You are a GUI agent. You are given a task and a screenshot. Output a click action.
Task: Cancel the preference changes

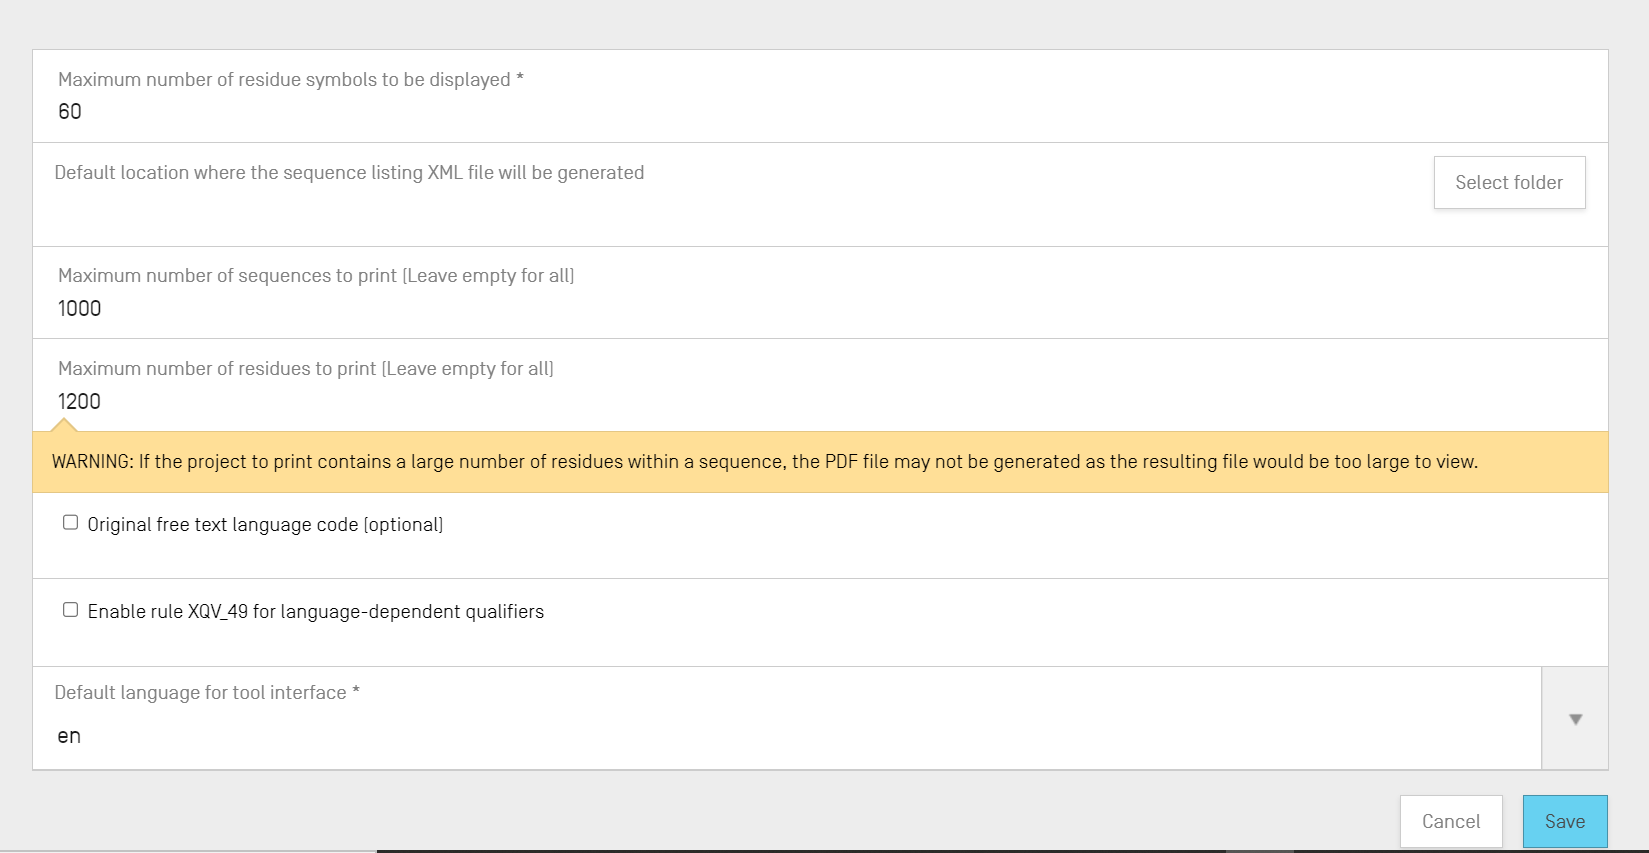(1450, 821)
